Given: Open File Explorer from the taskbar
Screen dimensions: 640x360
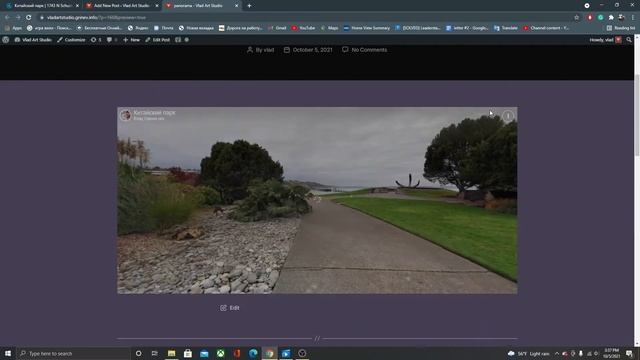Looking at the screenshot, I should 171,353.
